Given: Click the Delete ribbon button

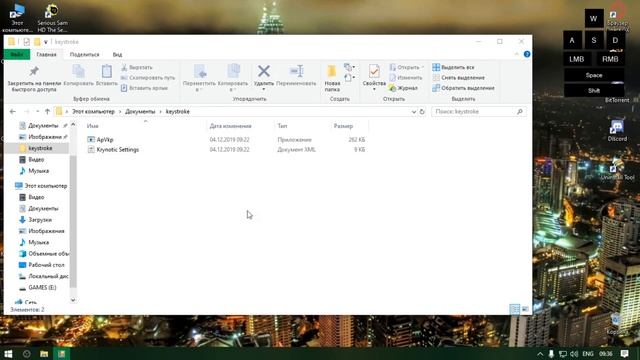Looking at the screenshot, I should coord(264,77).
